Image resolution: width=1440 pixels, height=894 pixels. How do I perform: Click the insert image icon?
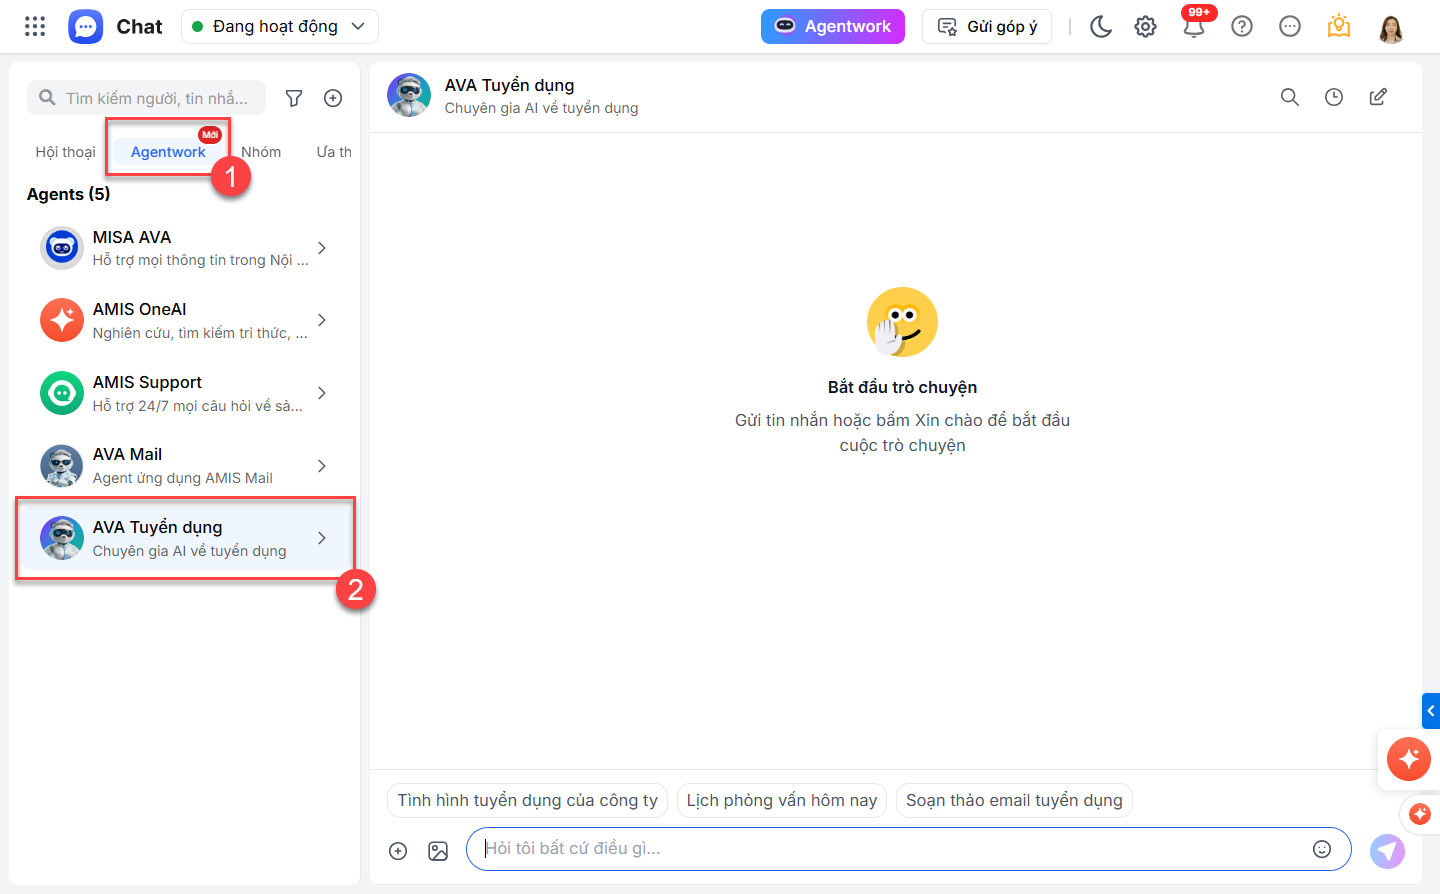tap(438, 851)
